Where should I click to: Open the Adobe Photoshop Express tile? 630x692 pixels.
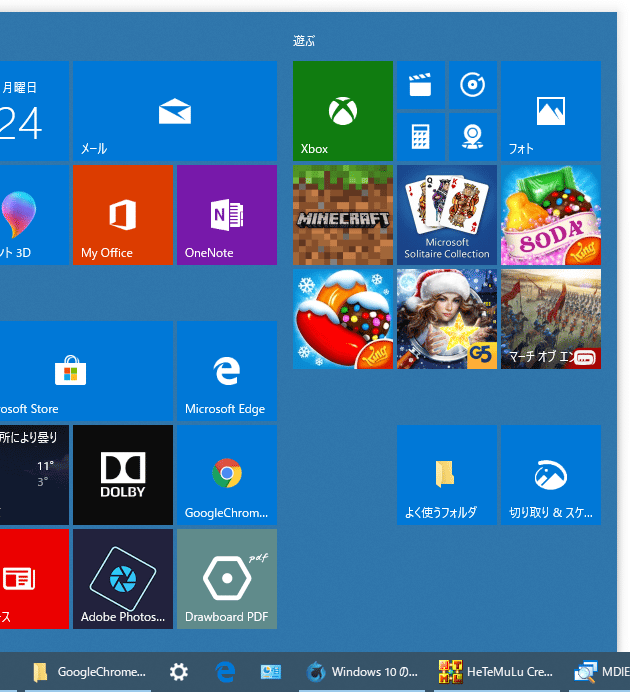point(123,579)
